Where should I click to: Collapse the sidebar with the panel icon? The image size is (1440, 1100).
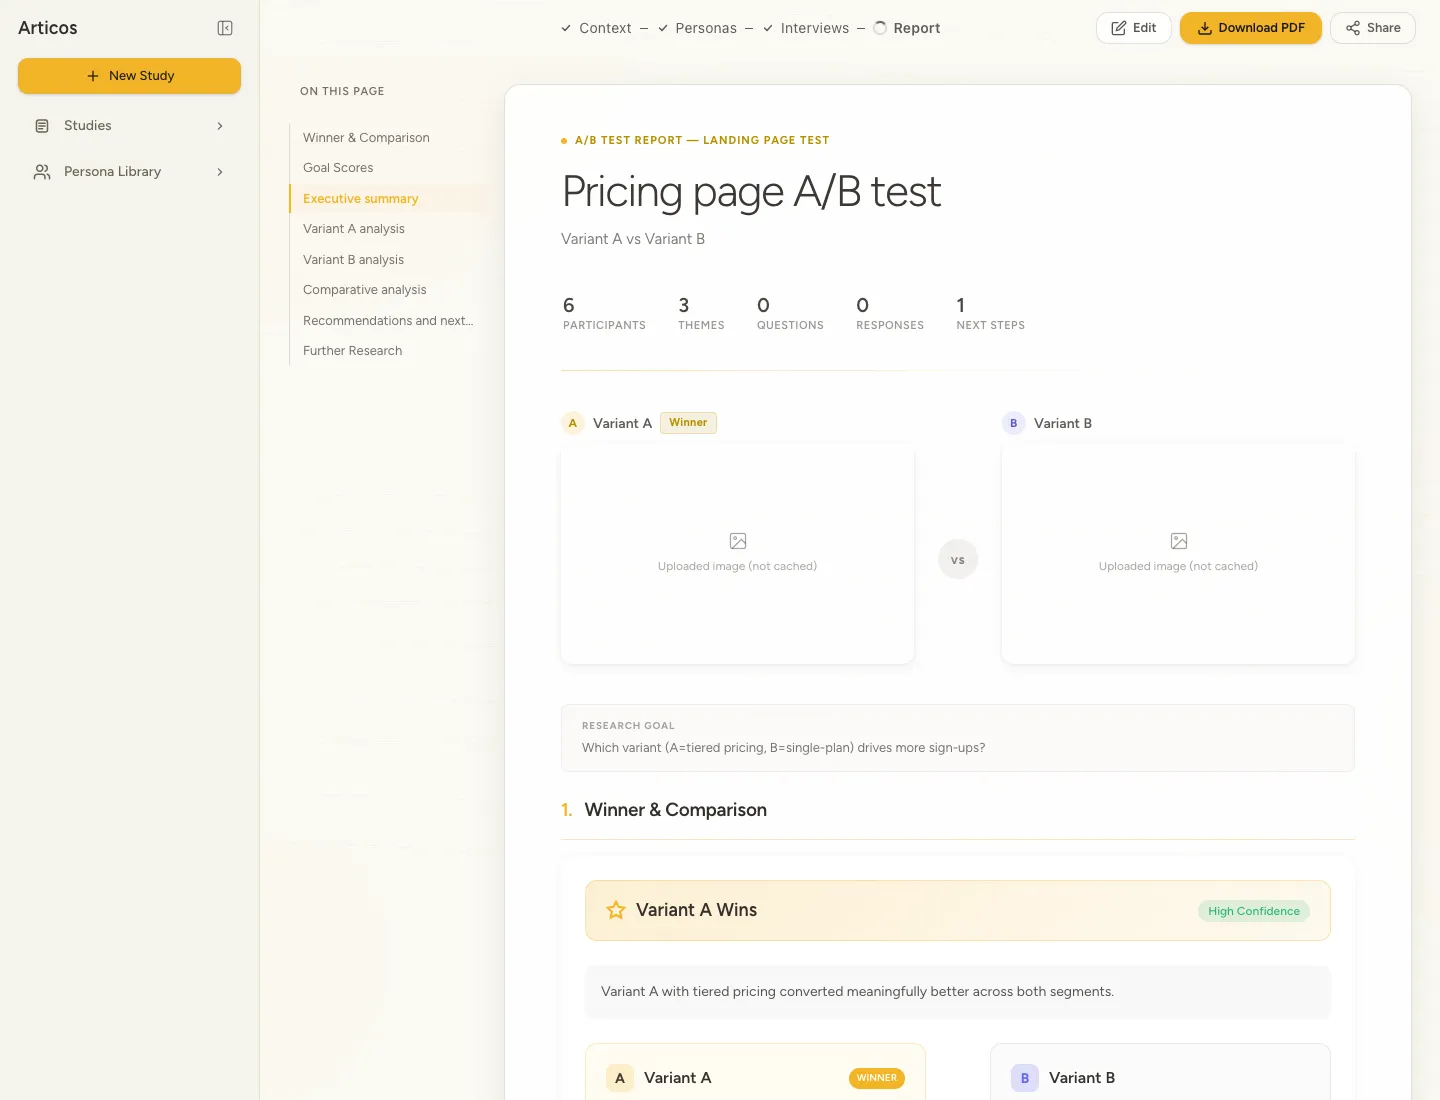click(x=225, y=28)
